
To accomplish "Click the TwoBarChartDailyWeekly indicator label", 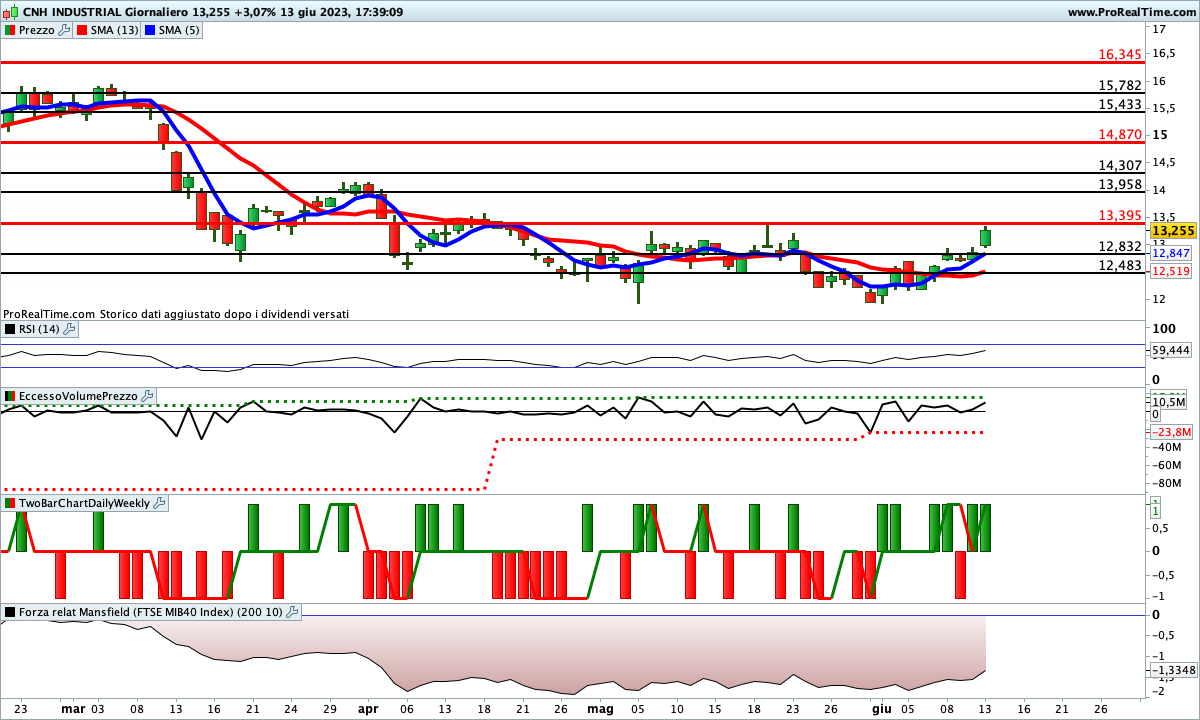I will pos(84,503).
